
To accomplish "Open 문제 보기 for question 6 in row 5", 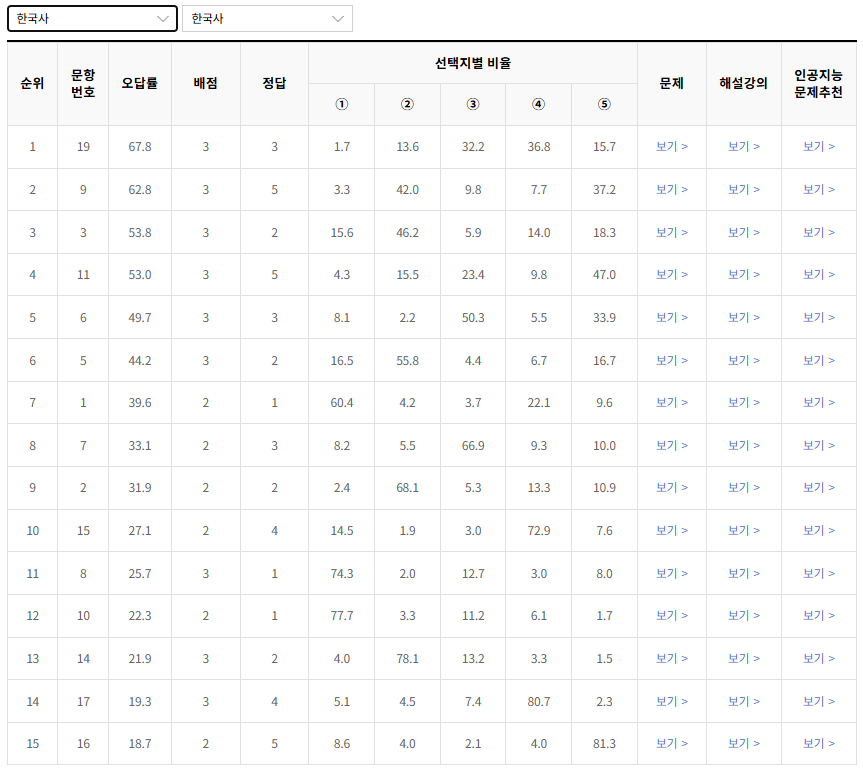I will (672, 317).
